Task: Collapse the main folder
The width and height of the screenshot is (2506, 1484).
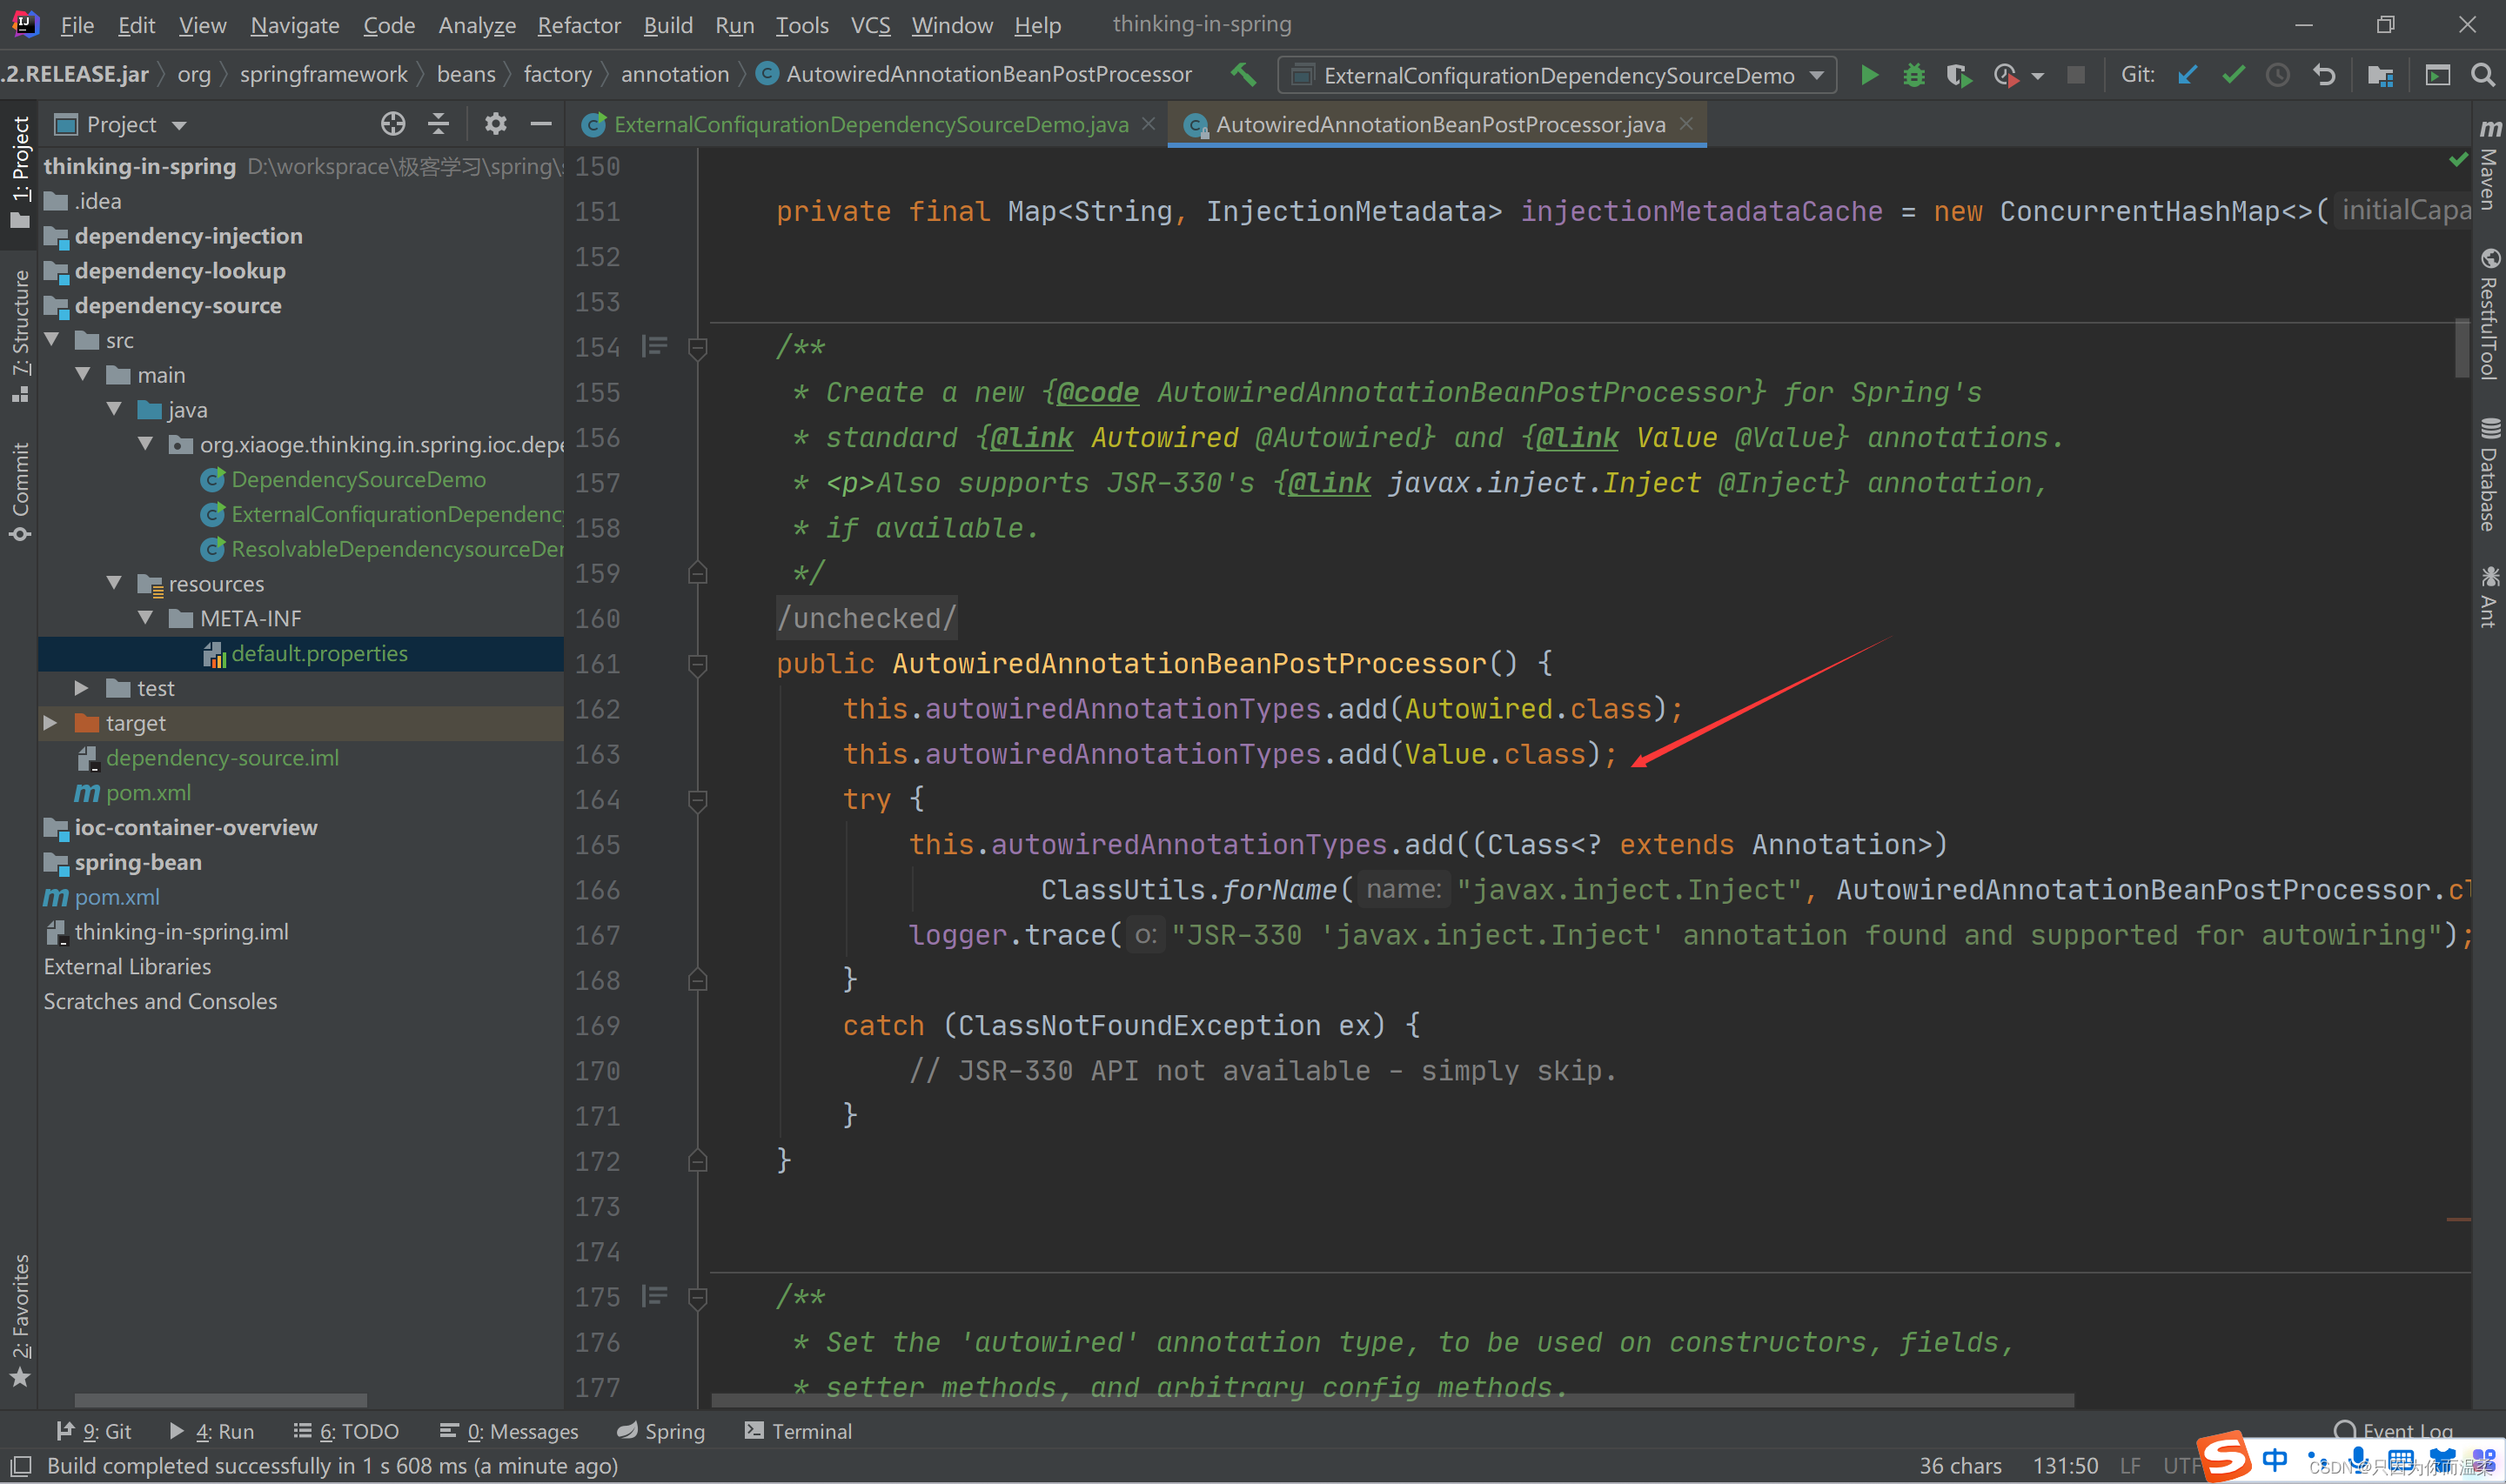Action: 84,375
